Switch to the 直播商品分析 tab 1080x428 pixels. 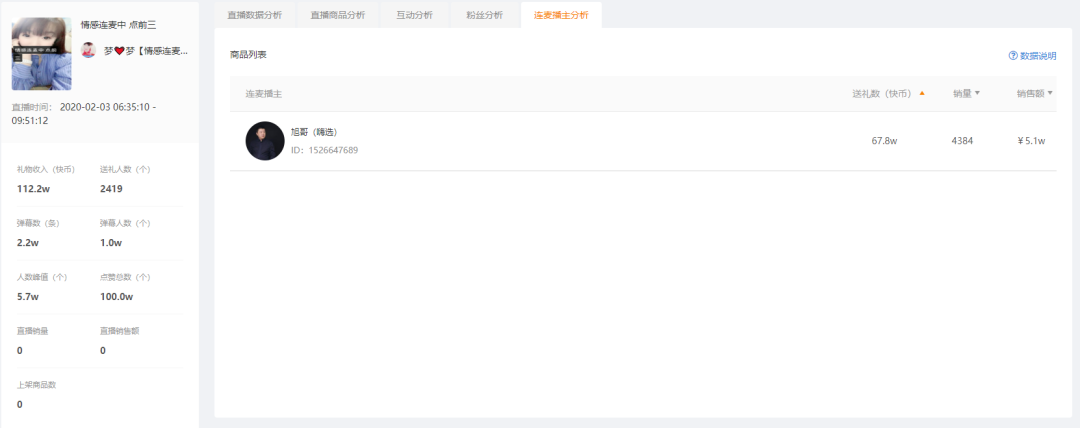(x=338, y=15)
